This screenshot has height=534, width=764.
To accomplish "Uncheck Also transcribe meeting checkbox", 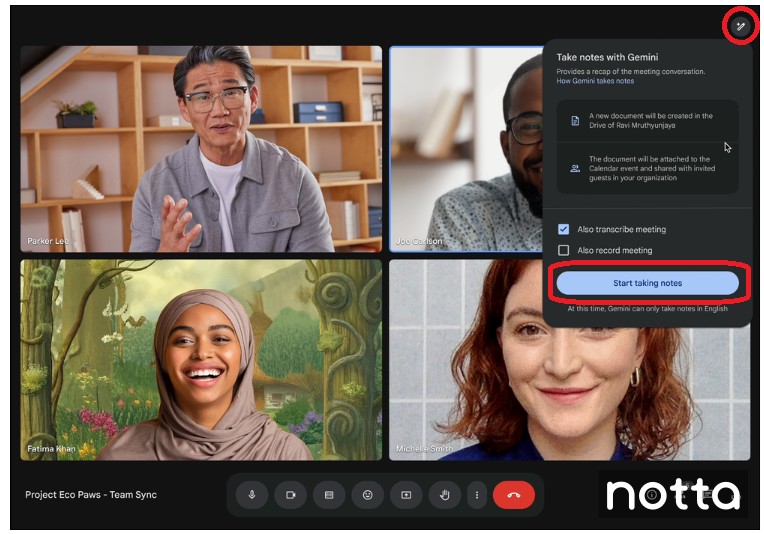I will pyautogui.click(x=564, y=229).
